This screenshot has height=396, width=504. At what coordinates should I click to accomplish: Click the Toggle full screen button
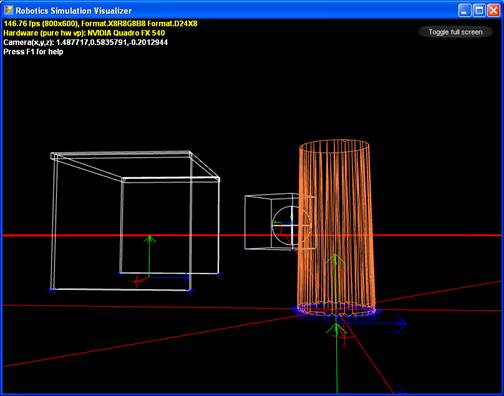tap(455, 32)
